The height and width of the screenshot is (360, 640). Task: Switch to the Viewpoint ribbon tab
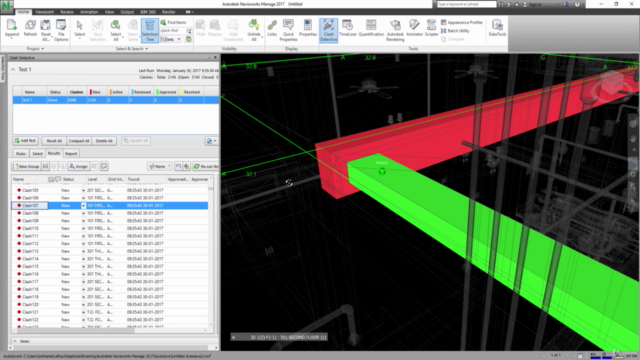pyautogui.click(x=44, y=12)
